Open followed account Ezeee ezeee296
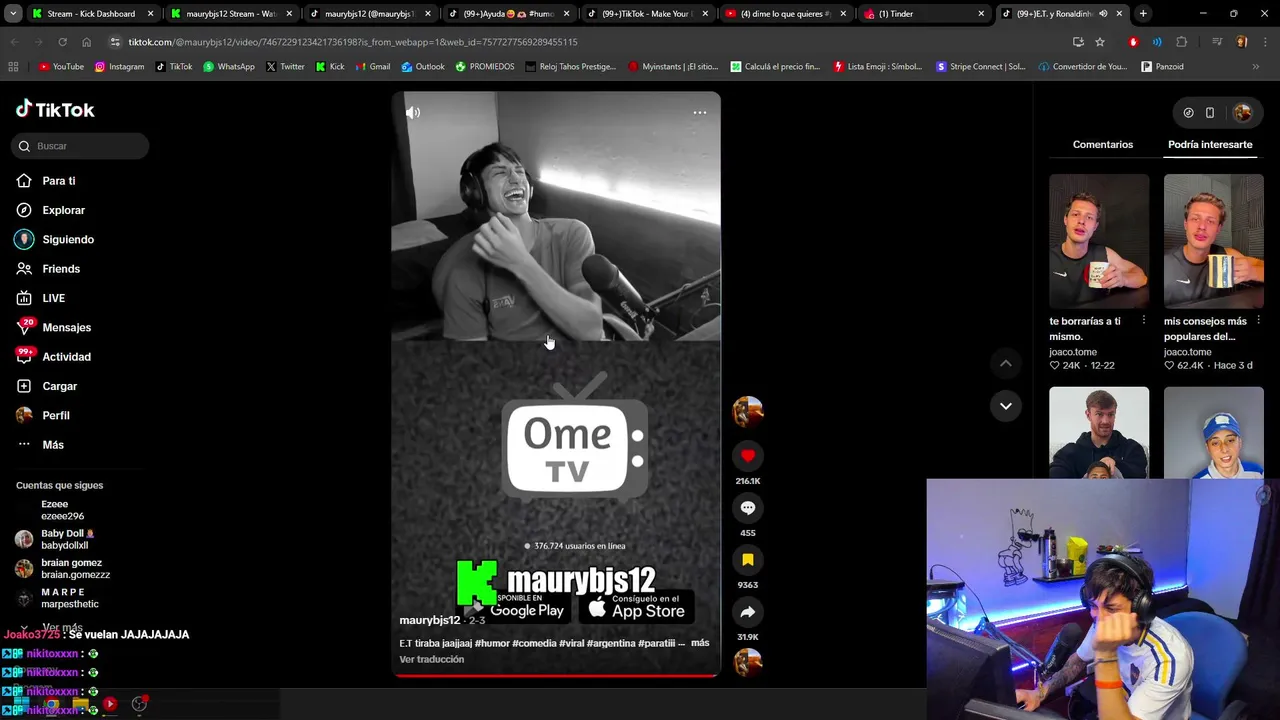Viewport: 1280px width, 720px height. (62, 510)
